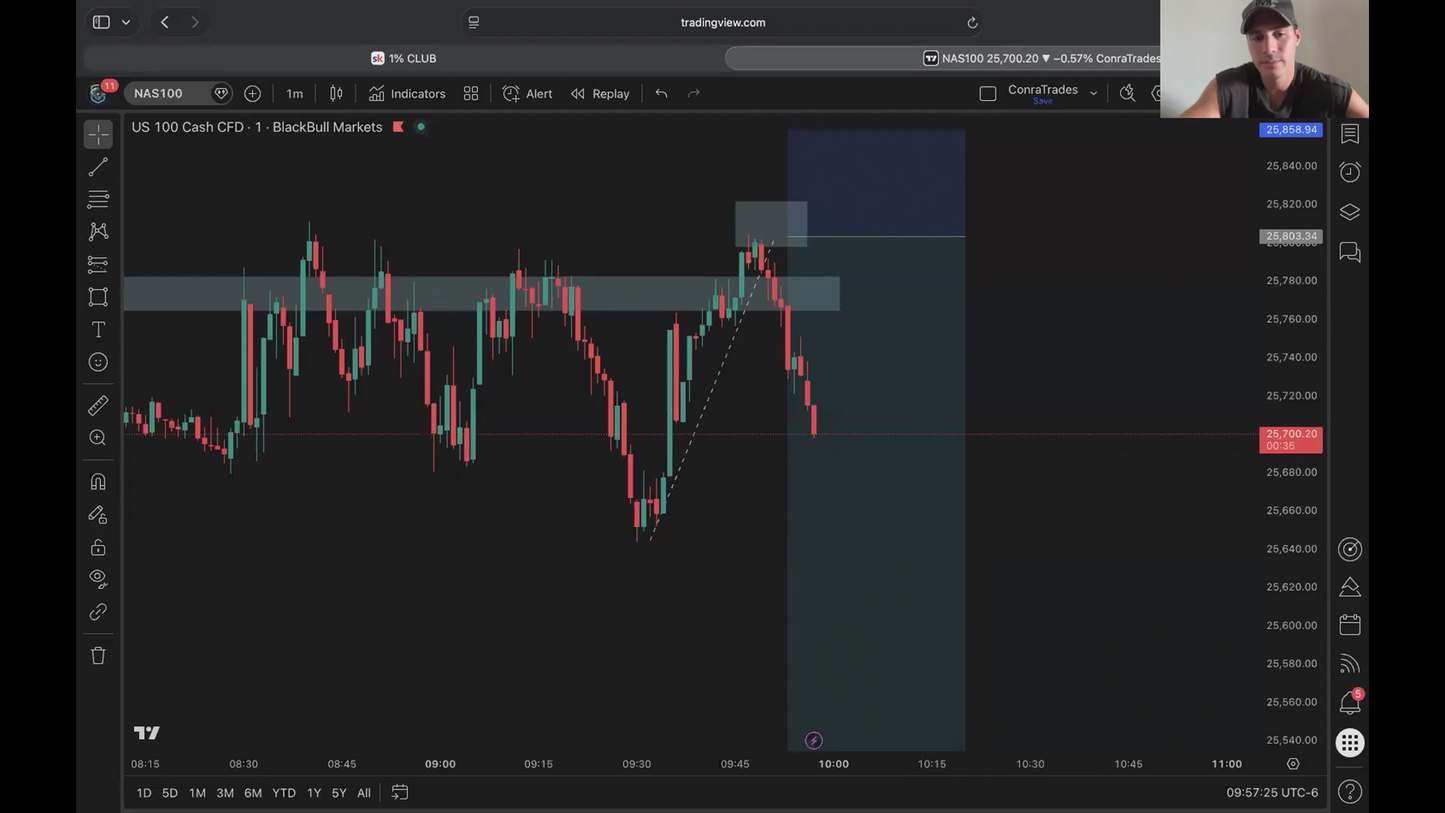Click the blue 25,858.94 price label
1445x813 pixels.
(x=1291, y=130)
